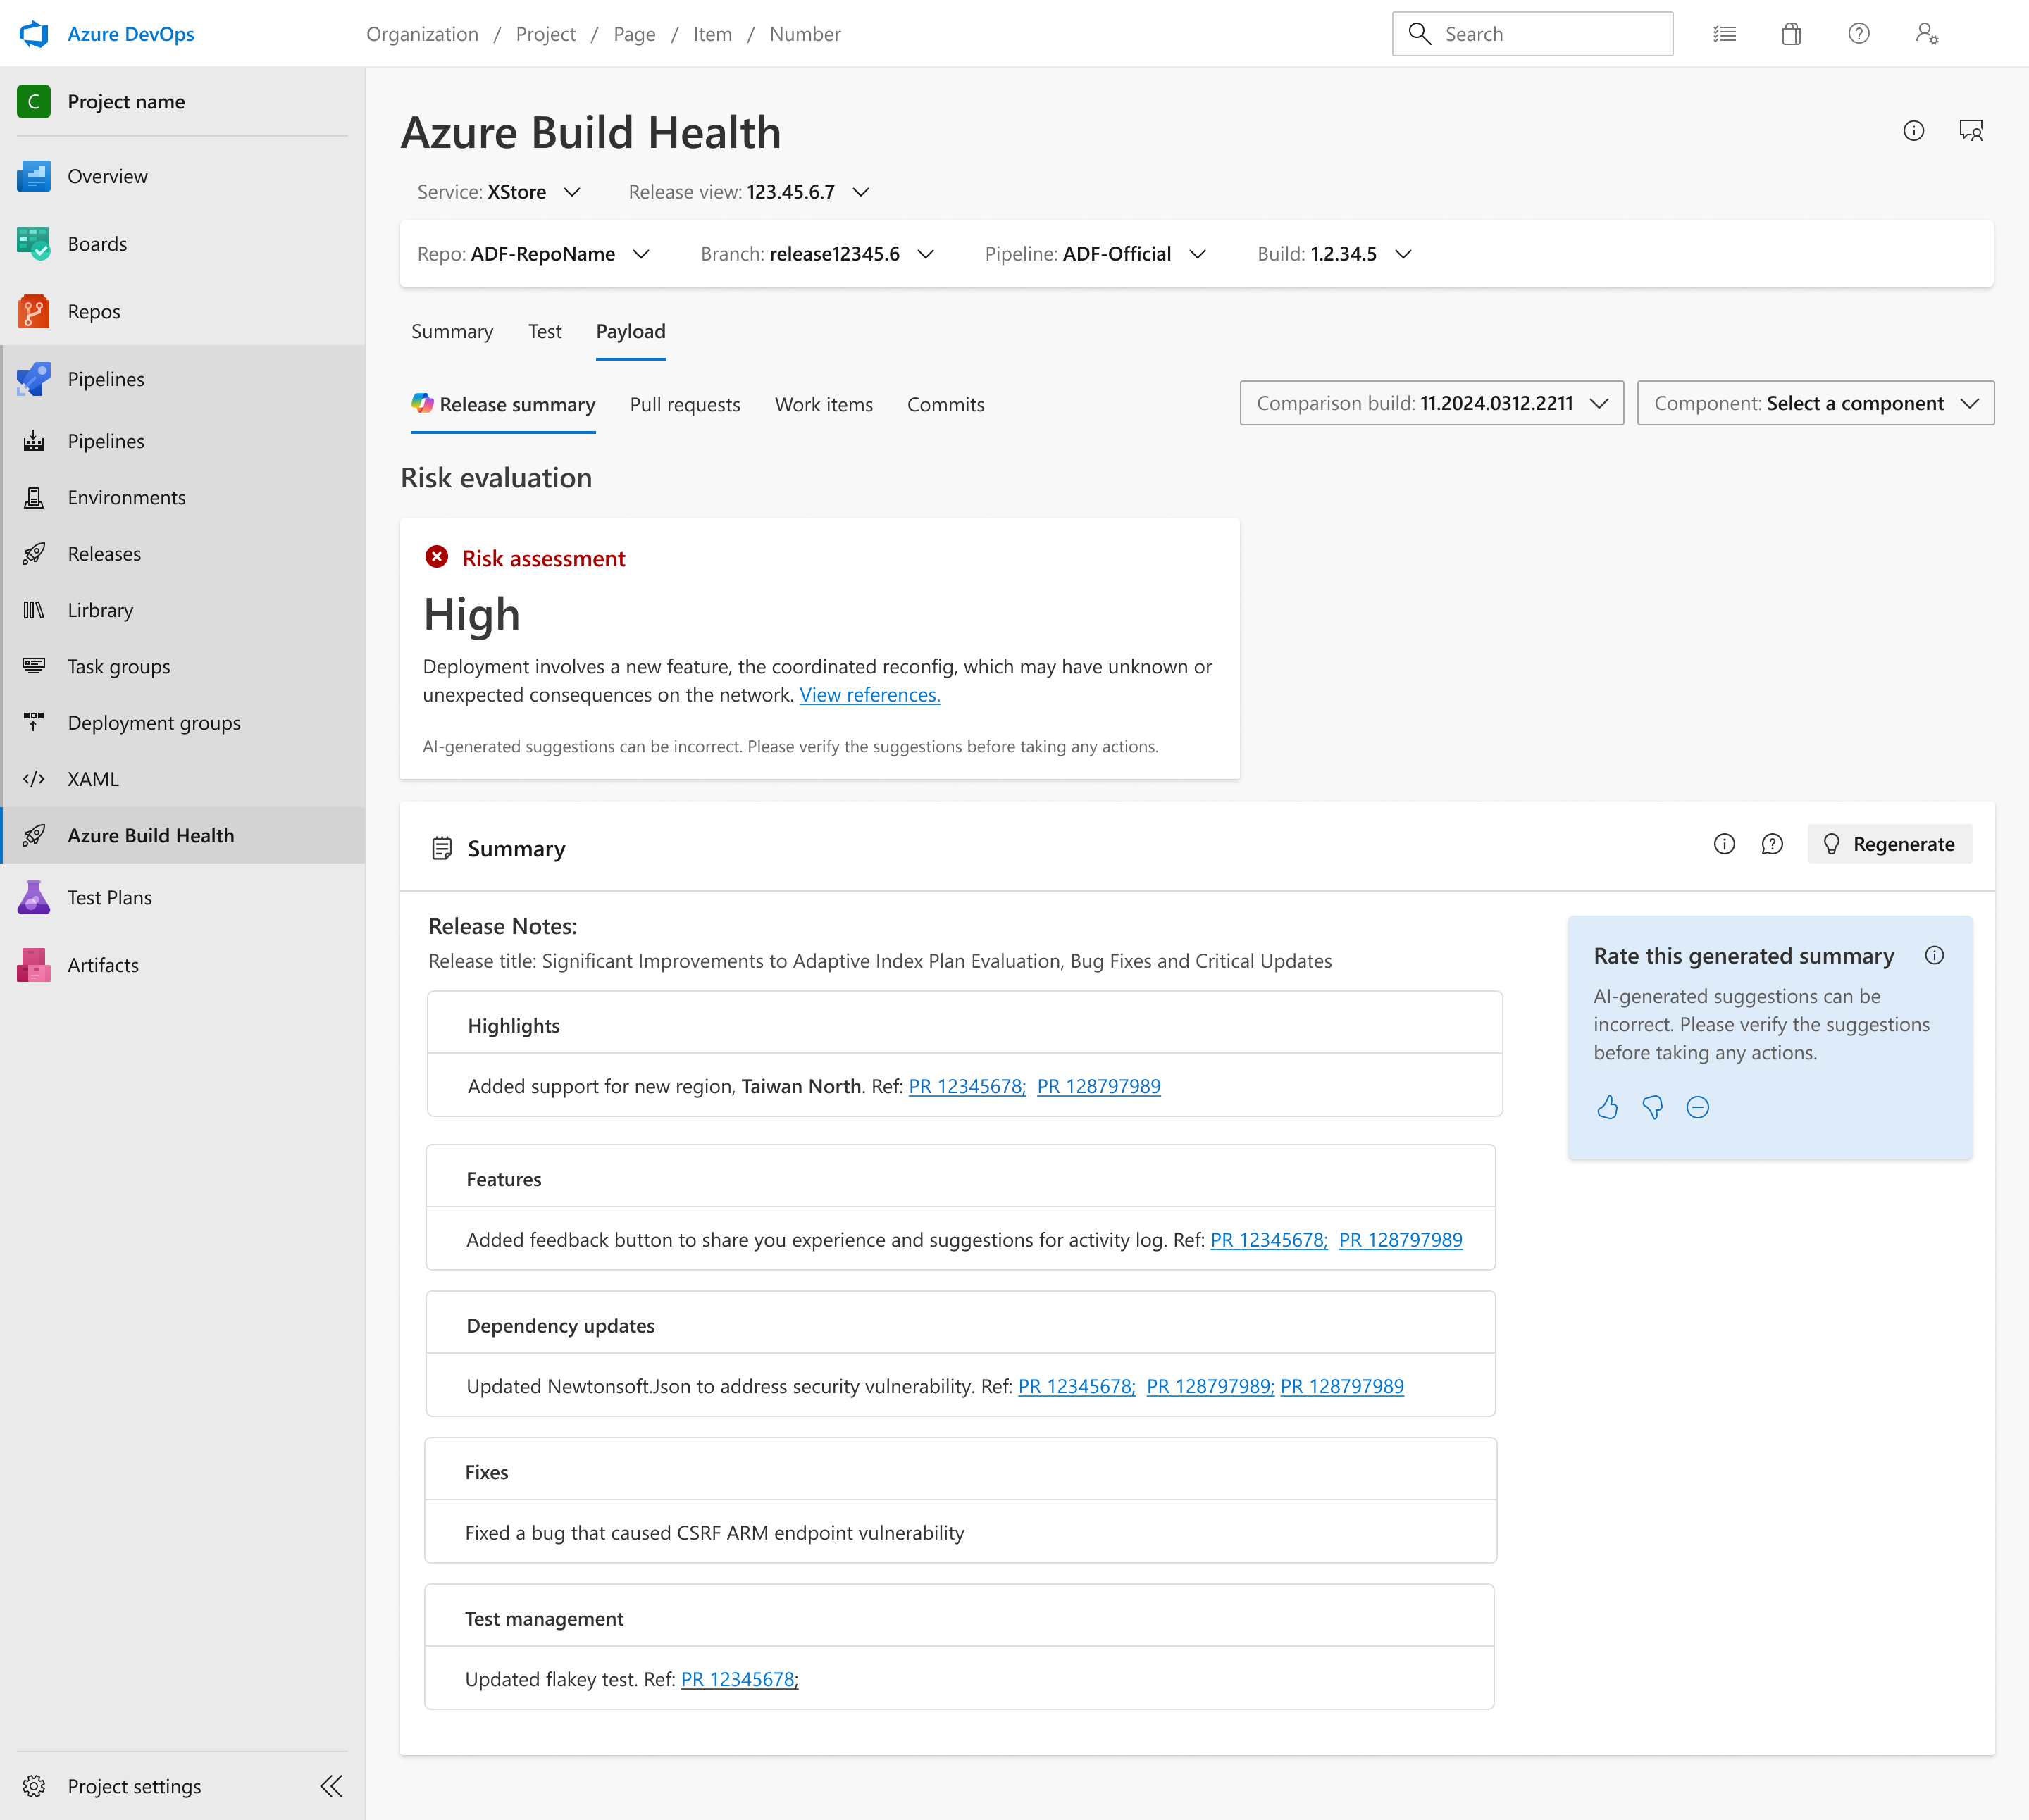Open the Build 1.2.34.5 dropdown

pyautogui.click(x=1334, y=254)
